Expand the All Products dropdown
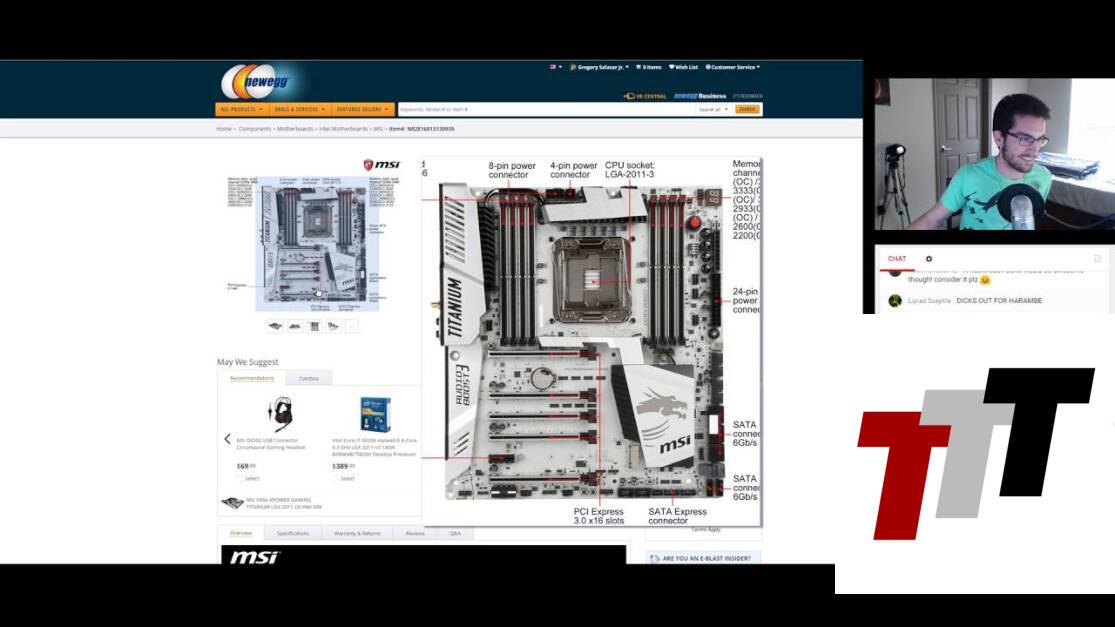This screenshot has width=1115, height=627. click(x=241, y=109)
